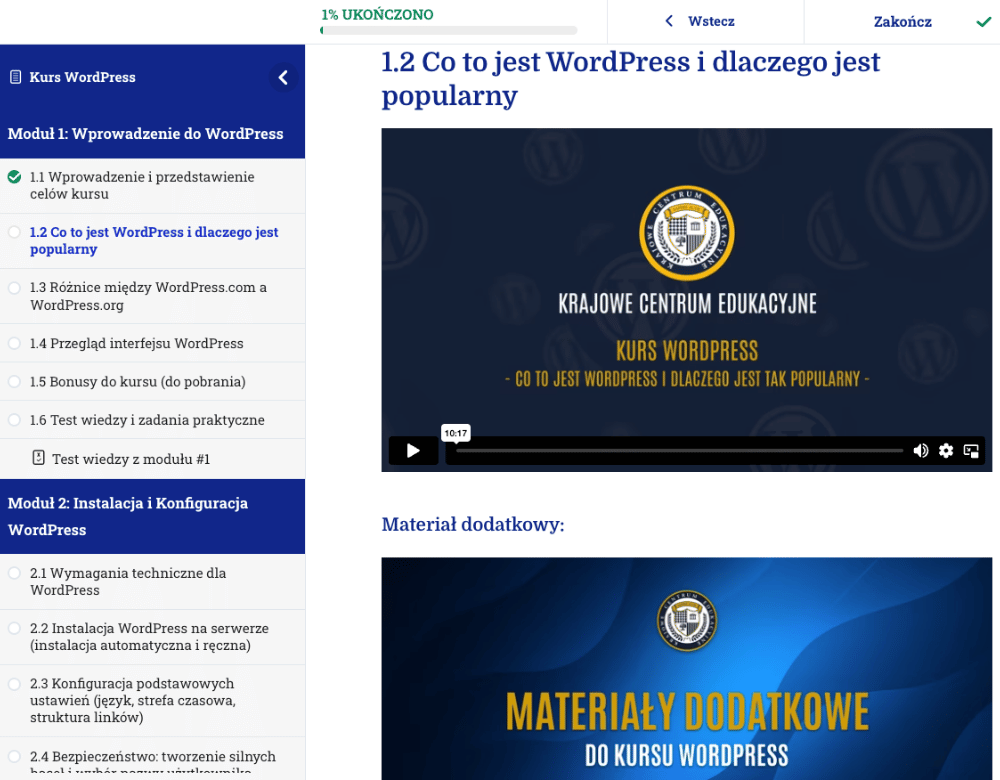This screenshot has height=780, width=1000.
Task: Click the green checkmark next to Zakończ
Action: click(x=983, y=22)
